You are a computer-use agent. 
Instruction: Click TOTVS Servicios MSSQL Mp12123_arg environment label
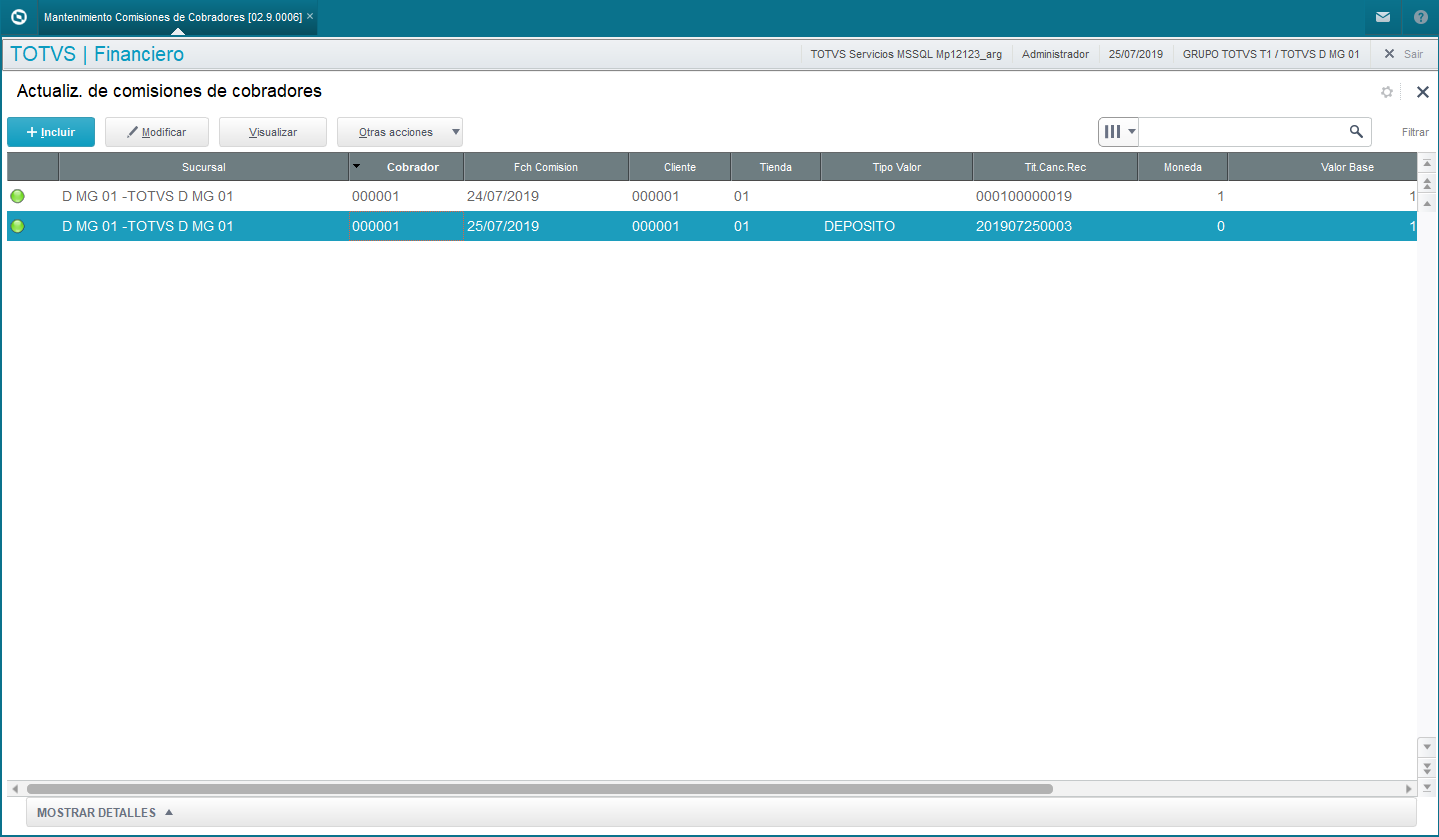coord(906,54)
